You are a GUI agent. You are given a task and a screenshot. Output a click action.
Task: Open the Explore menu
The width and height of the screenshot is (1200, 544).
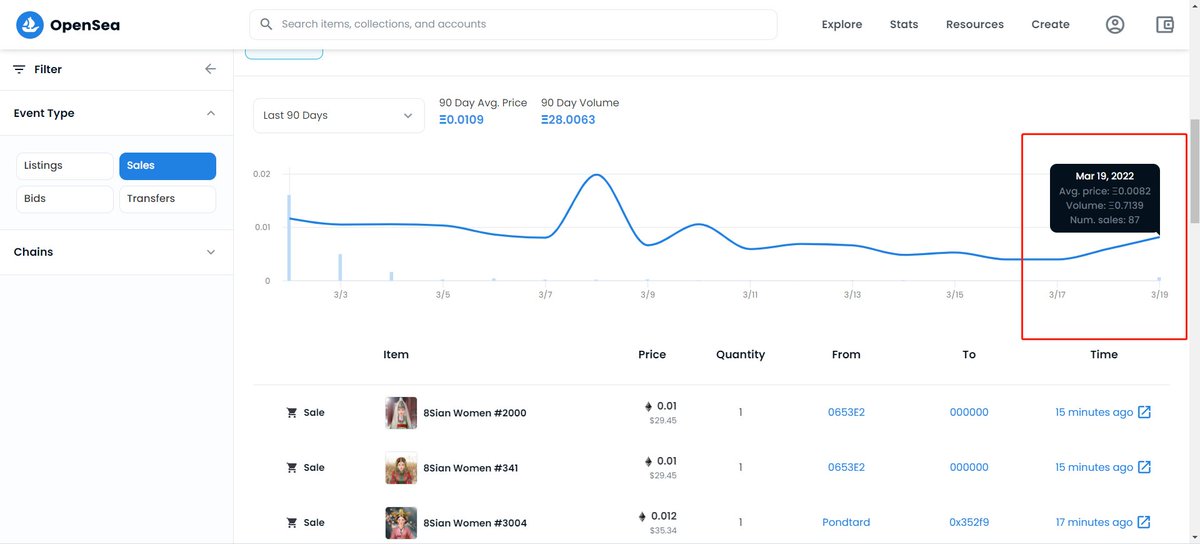click(842, 25)
